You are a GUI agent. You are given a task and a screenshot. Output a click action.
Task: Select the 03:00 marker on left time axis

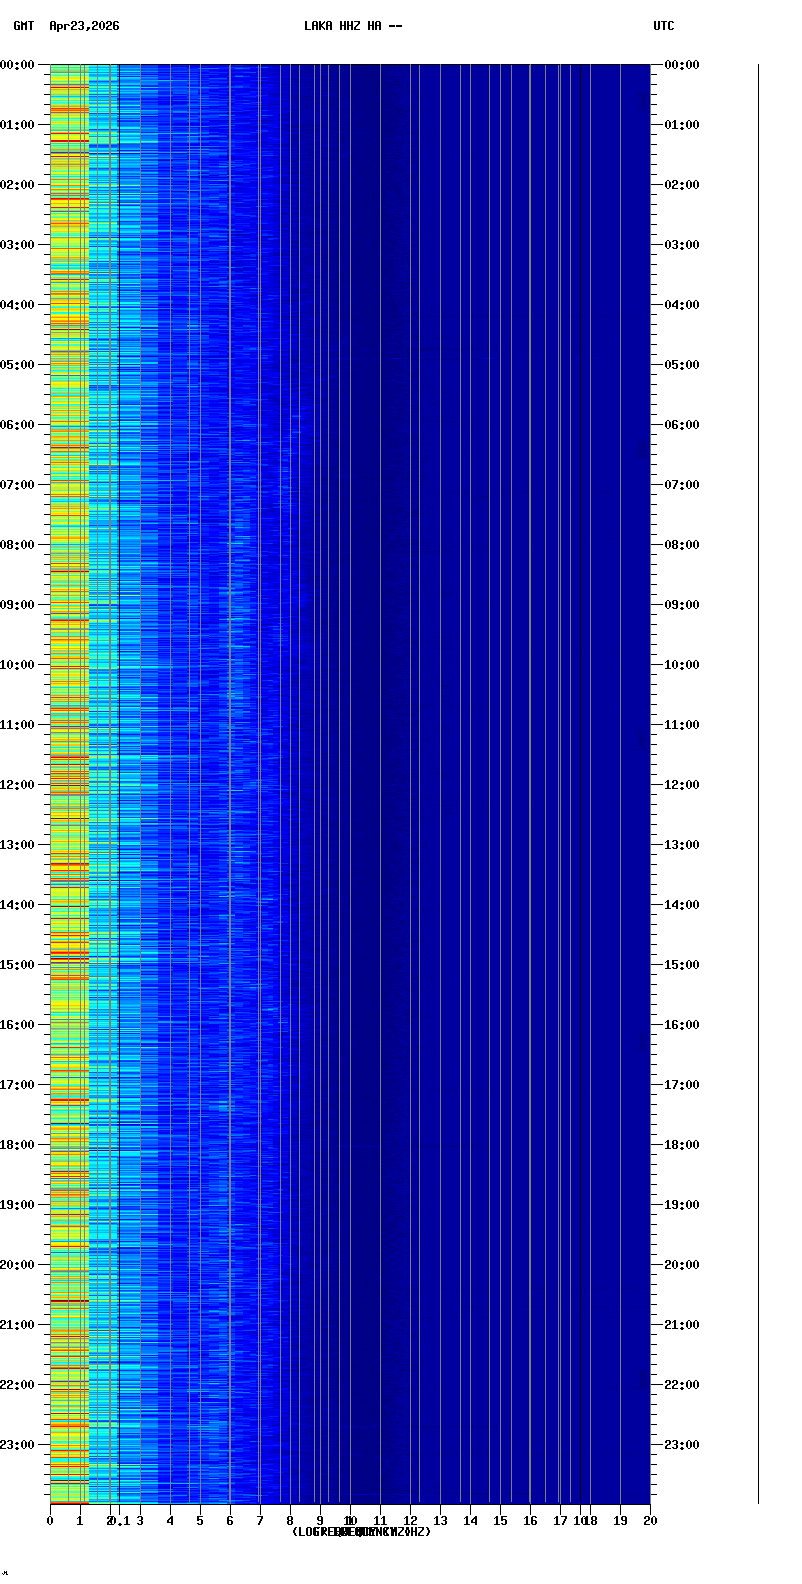point(17,245)
